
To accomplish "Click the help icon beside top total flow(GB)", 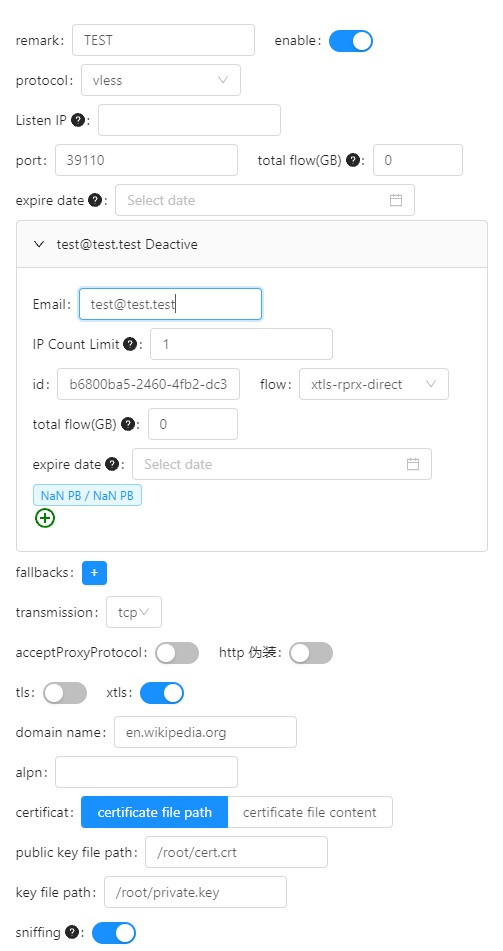I will click(353, 160).
